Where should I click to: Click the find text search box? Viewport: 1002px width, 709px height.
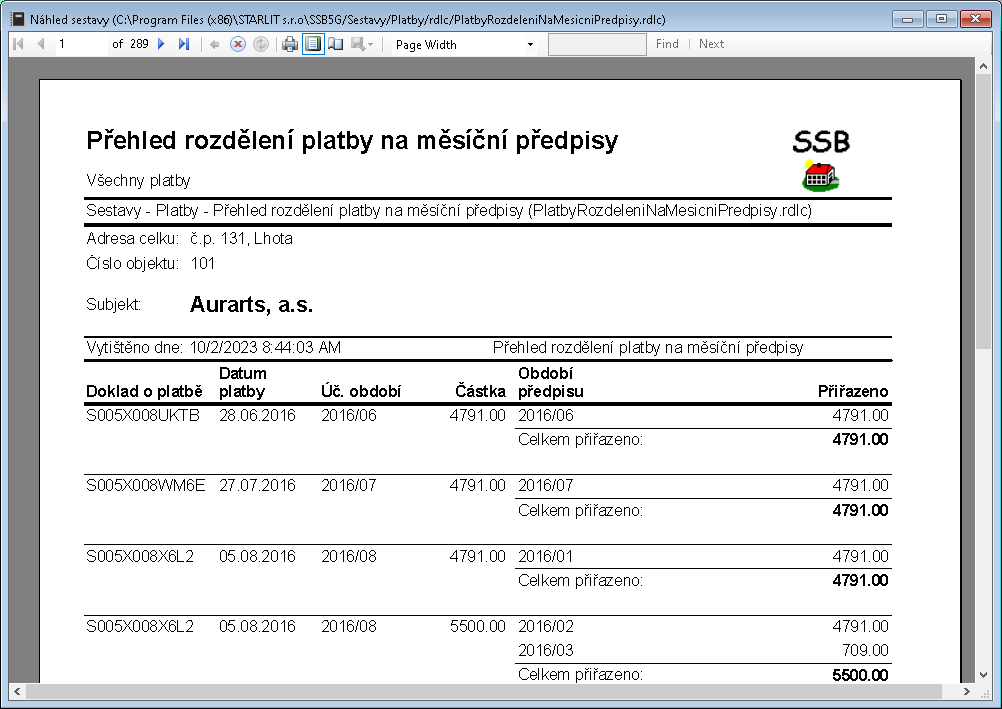[597, 44]
